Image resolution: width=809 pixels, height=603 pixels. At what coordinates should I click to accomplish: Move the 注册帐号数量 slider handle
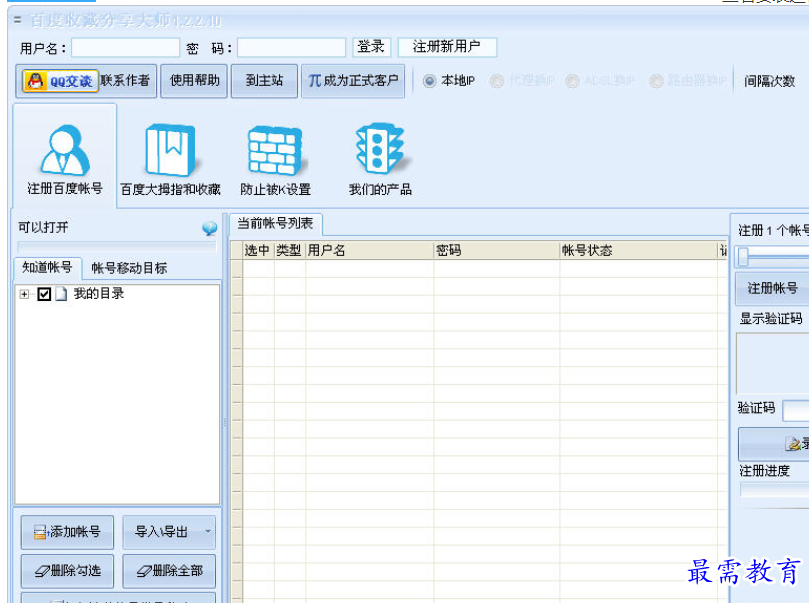pos(743,256)
